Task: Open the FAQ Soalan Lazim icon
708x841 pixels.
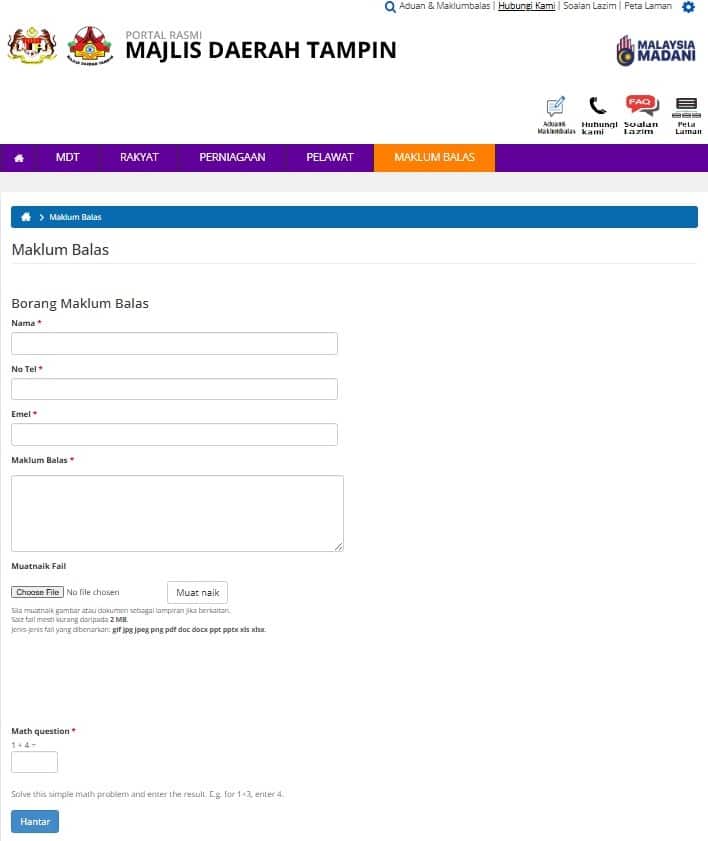Action: pyautogui.click(x=641, y=114)
